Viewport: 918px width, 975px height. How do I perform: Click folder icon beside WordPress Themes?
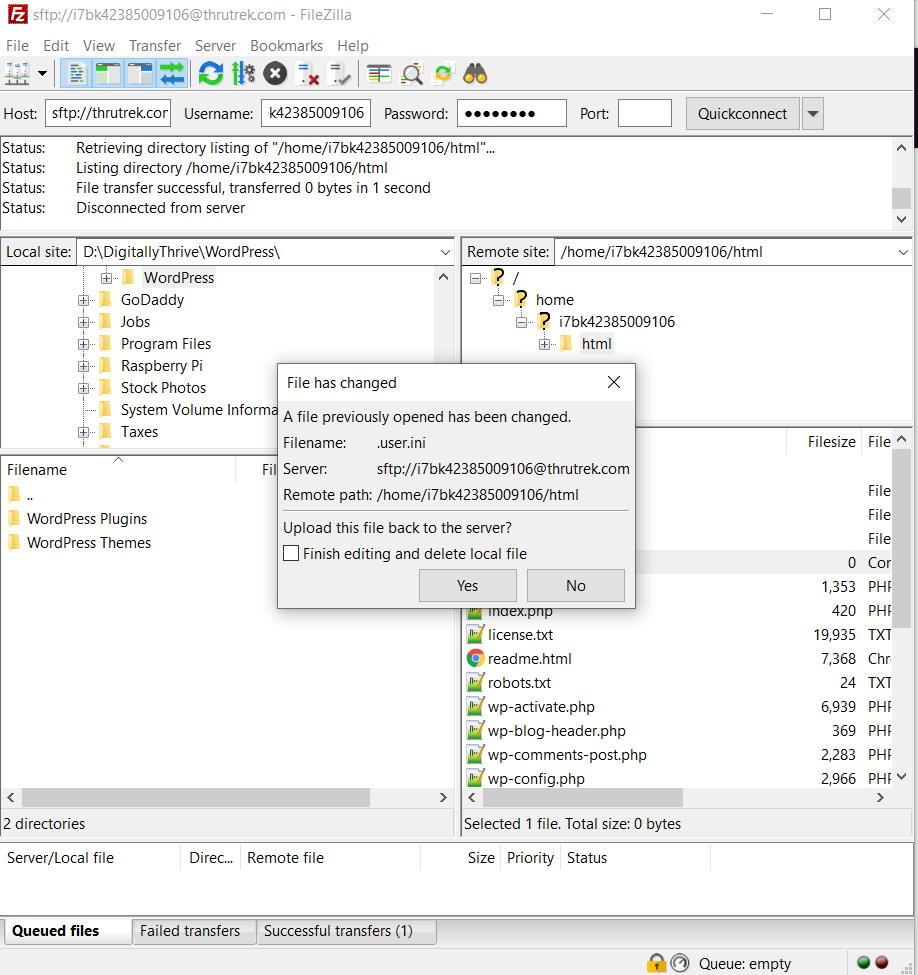click(x=14, y=543)
